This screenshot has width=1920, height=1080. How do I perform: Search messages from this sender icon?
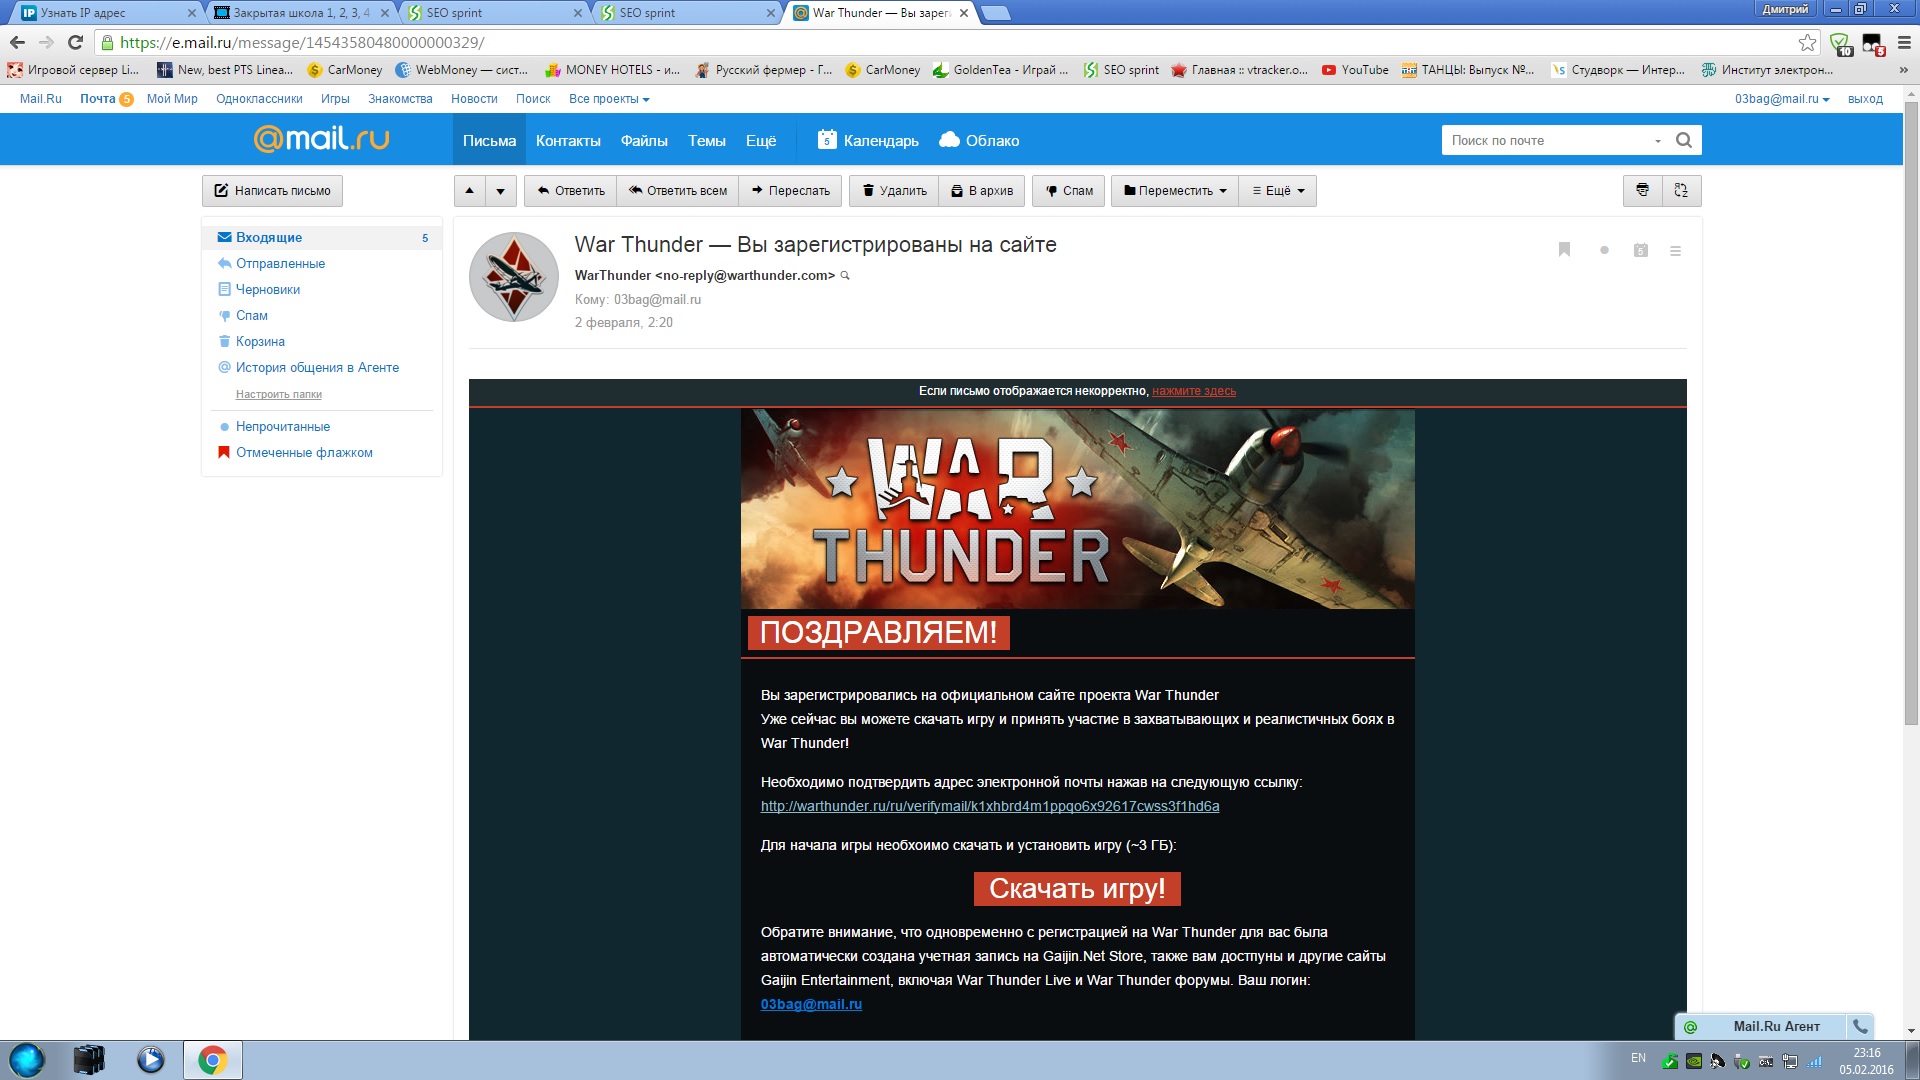click(x=845, y=275)
